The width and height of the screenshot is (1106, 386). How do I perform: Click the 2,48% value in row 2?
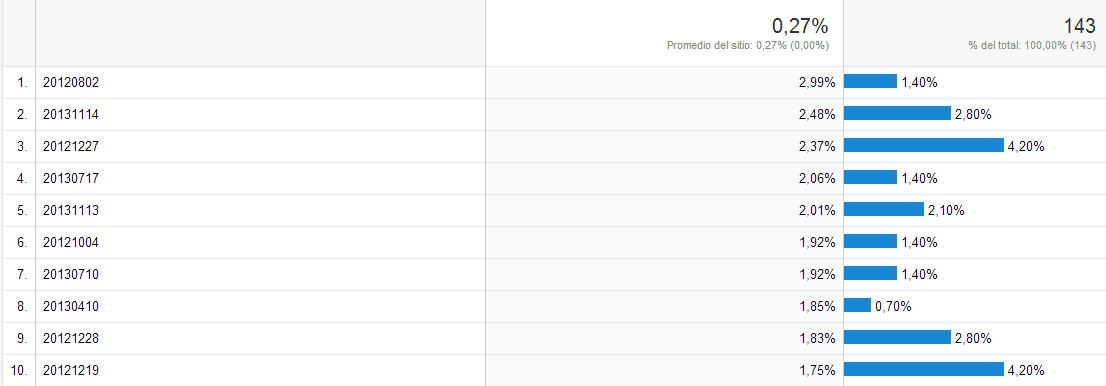(817, 114)
